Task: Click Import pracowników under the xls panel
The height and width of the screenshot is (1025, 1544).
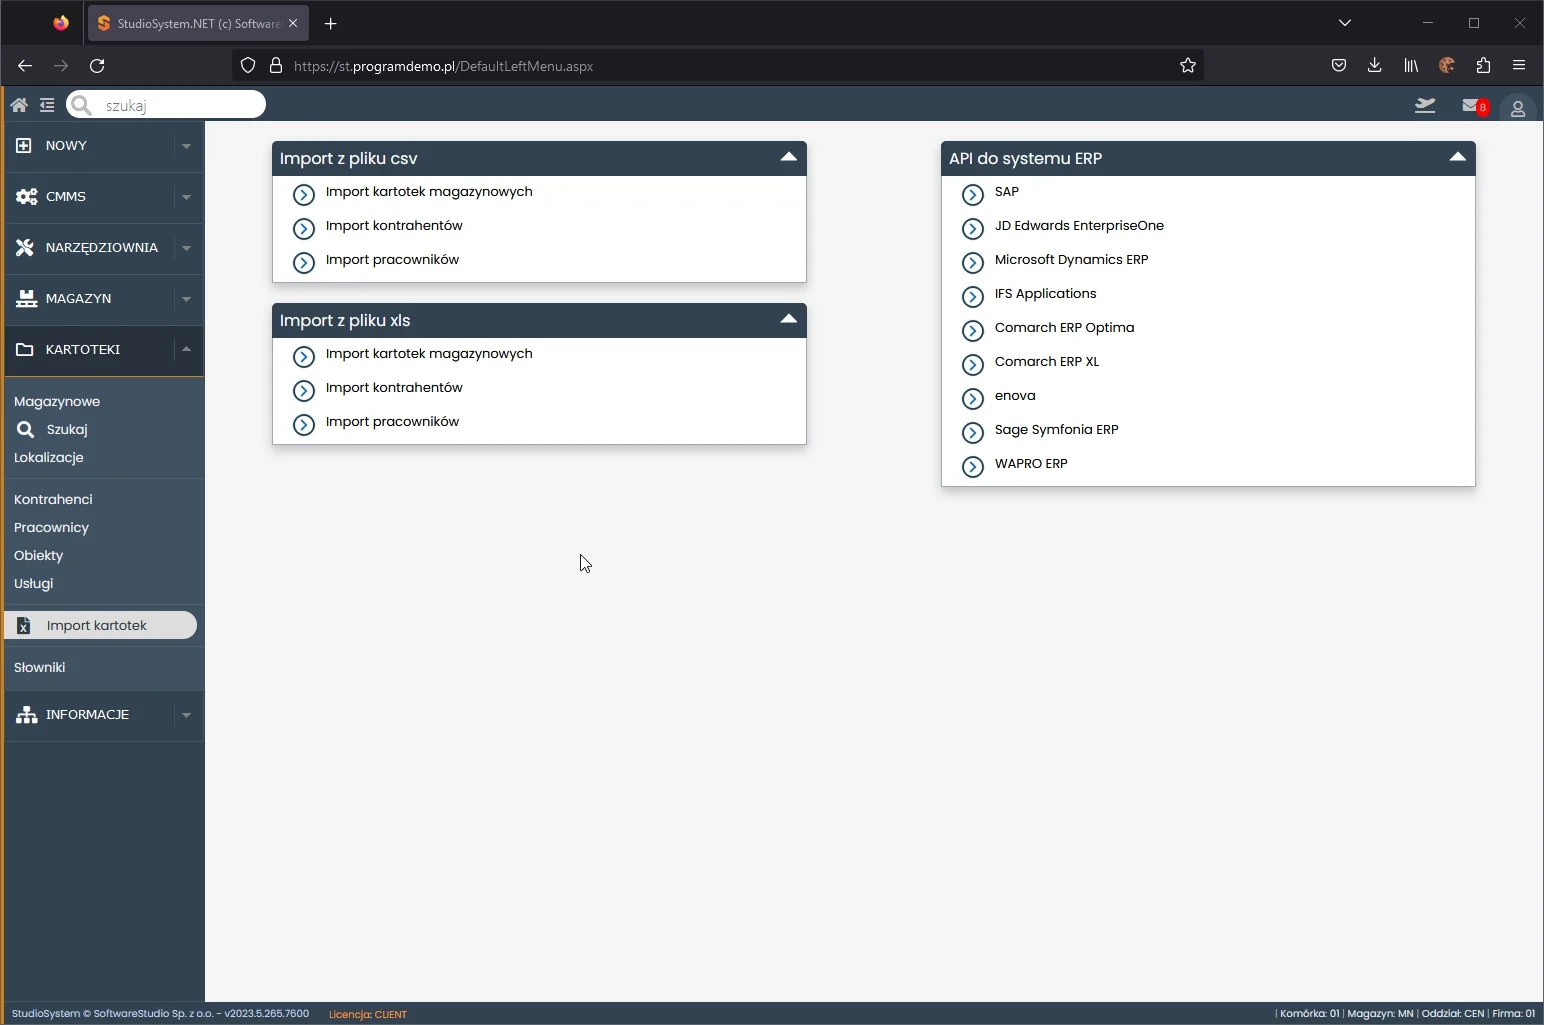Action: pyautogui.click(x=392, y=422)
